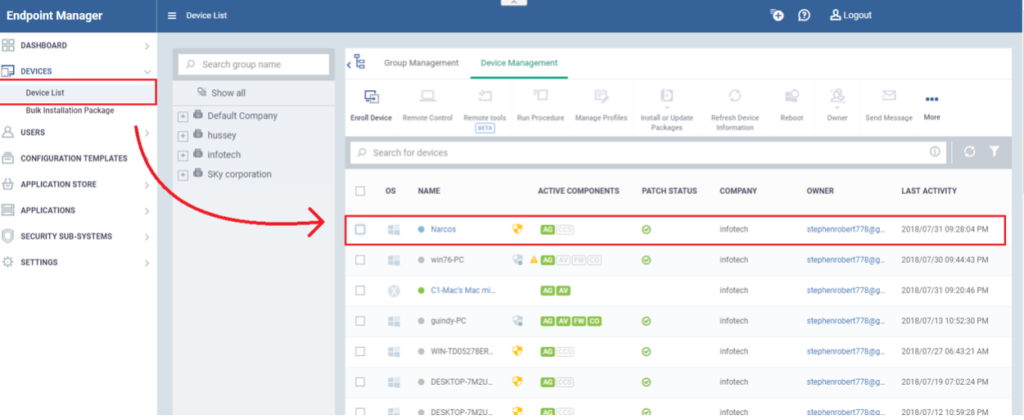The width and height of the screenshot is (1024, 420).
Task: Open the Applications menu item
Action: [x=48, y=210]
